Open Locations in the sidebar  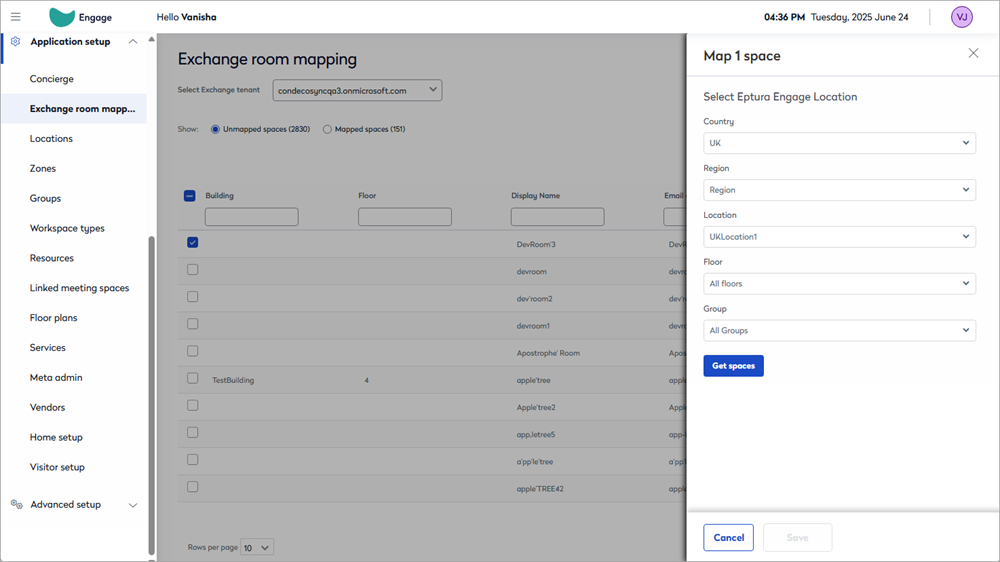[51, 138]
